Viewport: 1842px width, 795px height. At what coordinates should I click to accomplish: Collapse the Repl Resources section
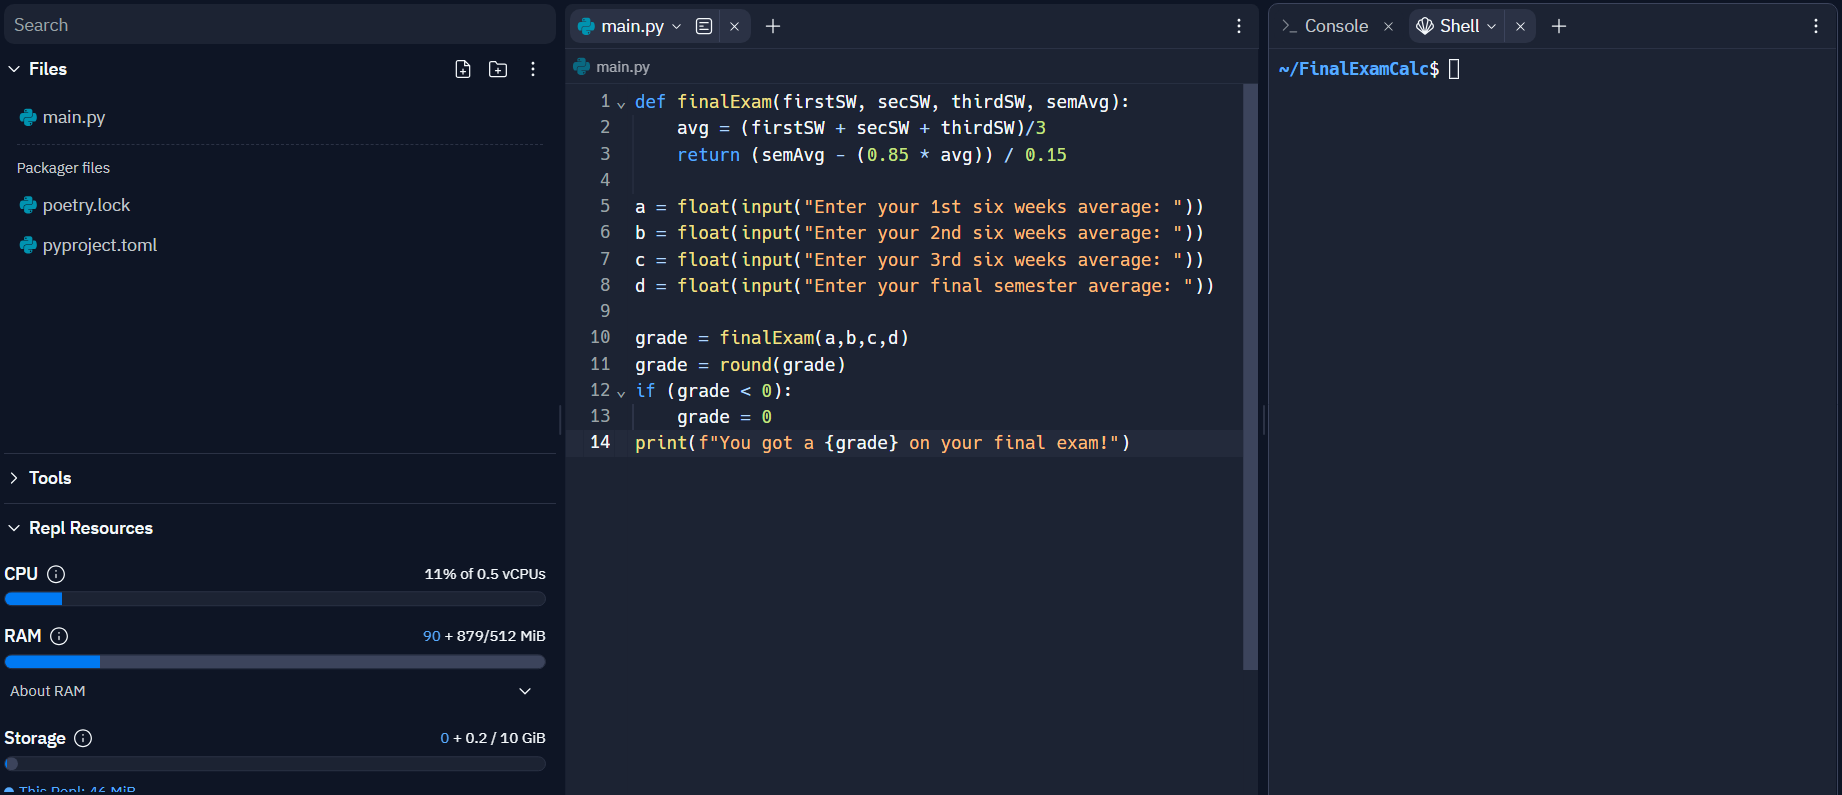[x=14, y=528]
